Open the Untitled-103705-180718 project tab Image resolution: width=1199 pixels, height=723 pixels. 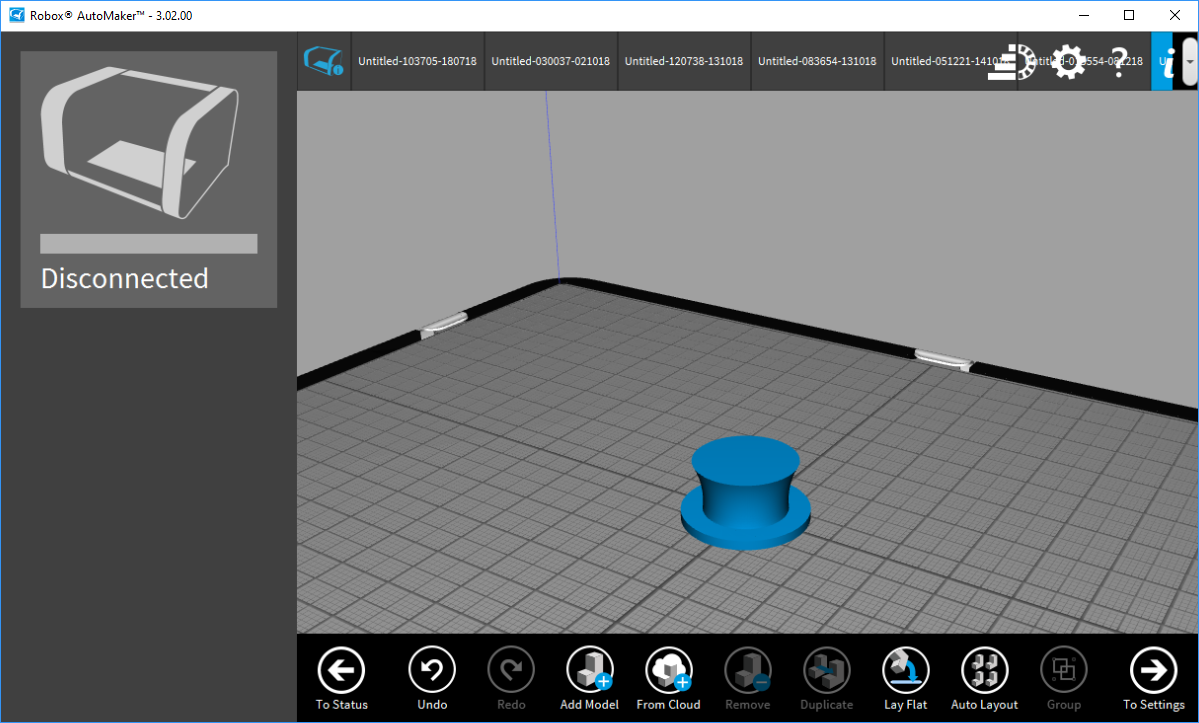pyautogui.click(x=417, y=61)
